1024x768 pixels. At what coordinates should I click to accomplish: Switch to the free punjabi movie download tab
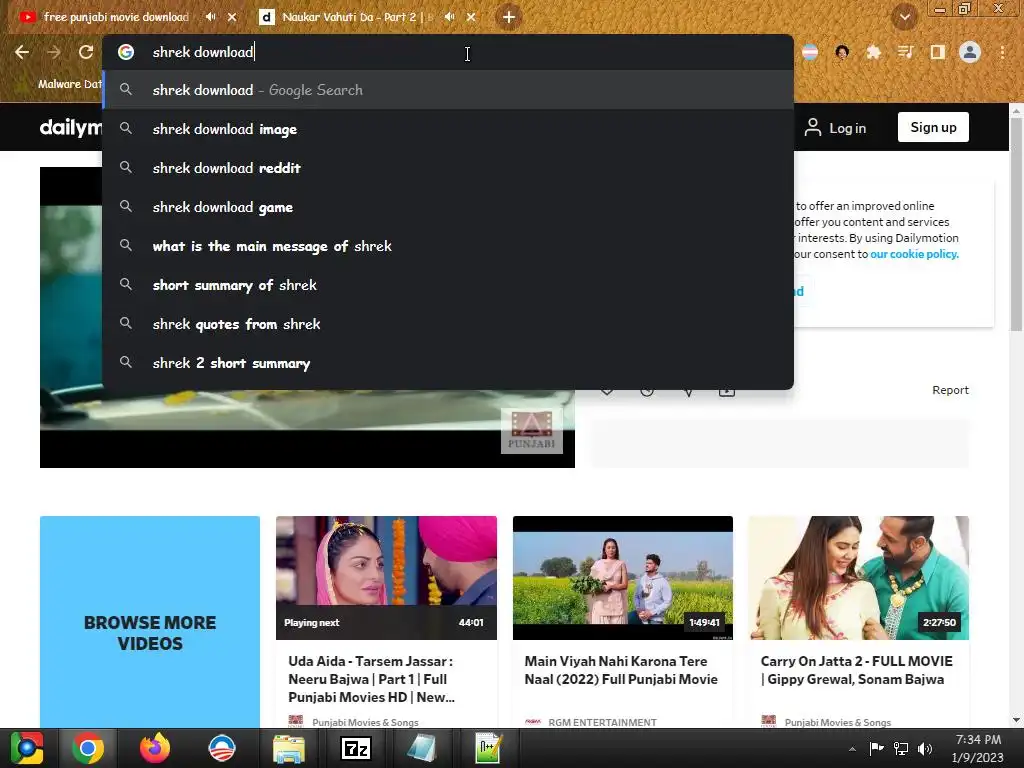point(116,17)
